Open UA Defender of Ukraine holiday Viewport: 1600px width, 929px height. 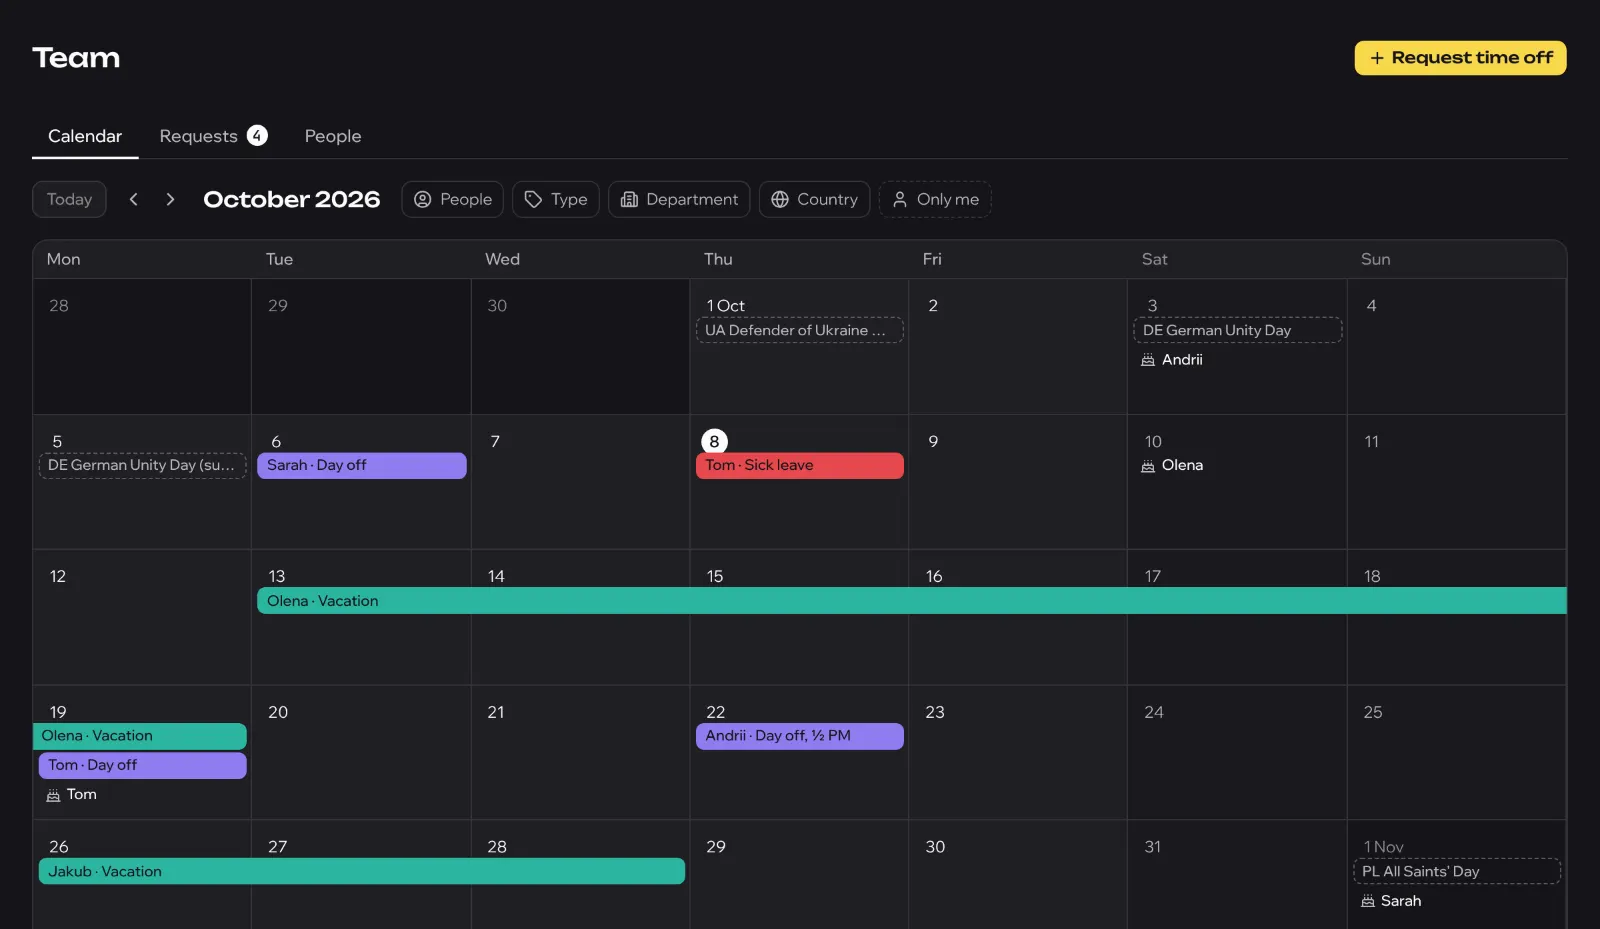tap(800, 330)
